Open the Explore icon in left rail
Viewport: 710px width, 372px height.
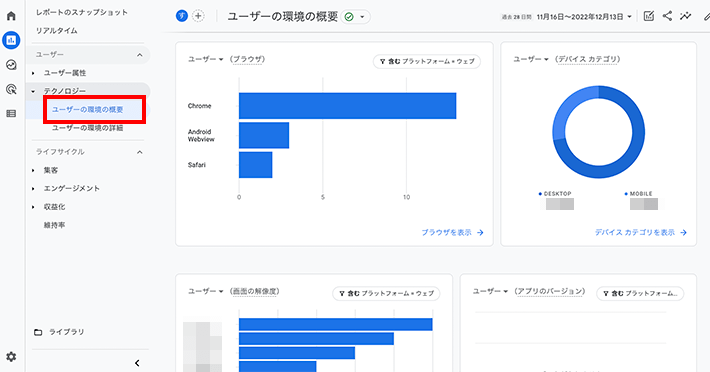[11, 65]
